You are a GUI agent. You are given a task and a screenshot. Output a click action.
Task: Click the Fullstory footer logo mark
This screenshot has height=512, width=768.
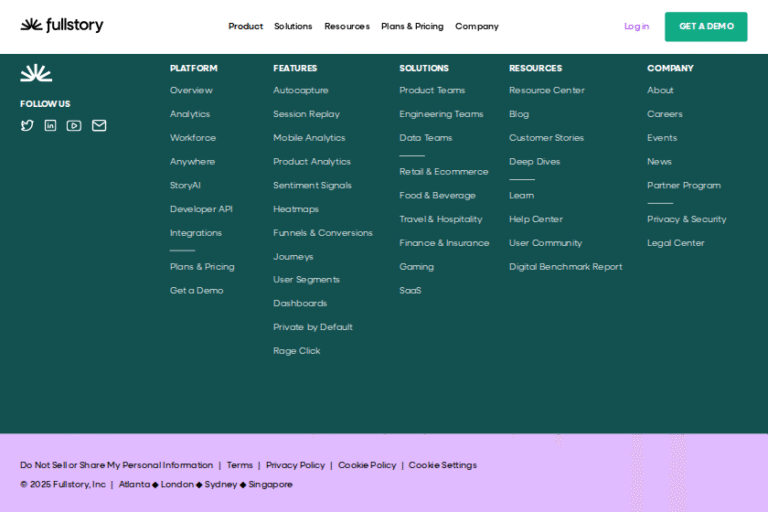(36, 73)
